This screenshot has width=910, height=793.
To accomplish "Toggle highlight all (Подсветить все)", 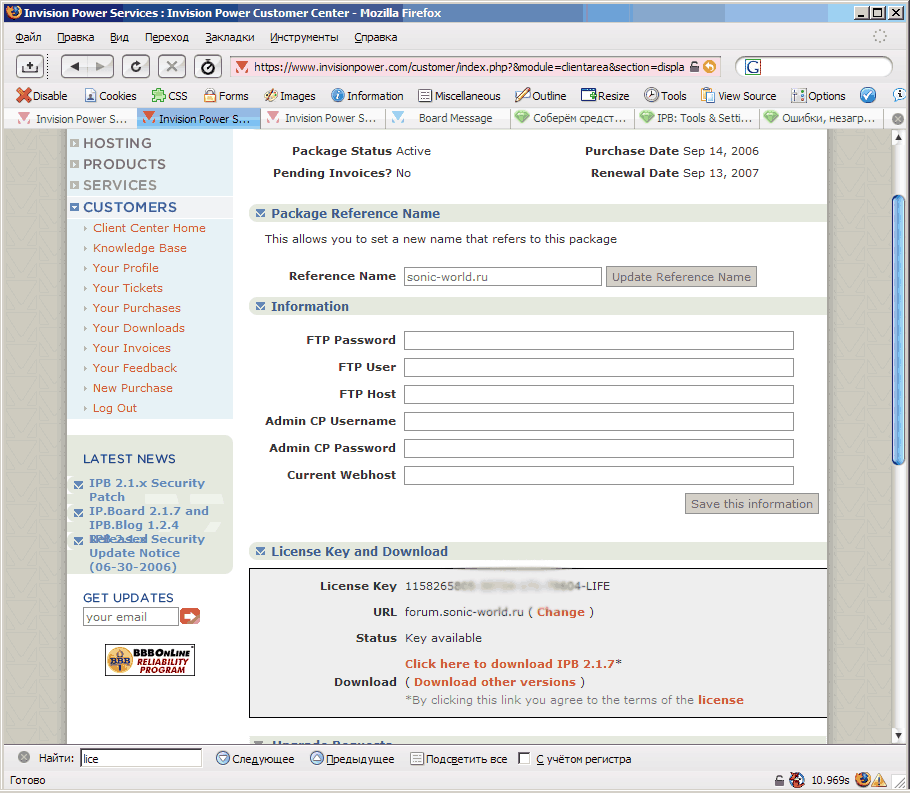I will coord(458,759).
